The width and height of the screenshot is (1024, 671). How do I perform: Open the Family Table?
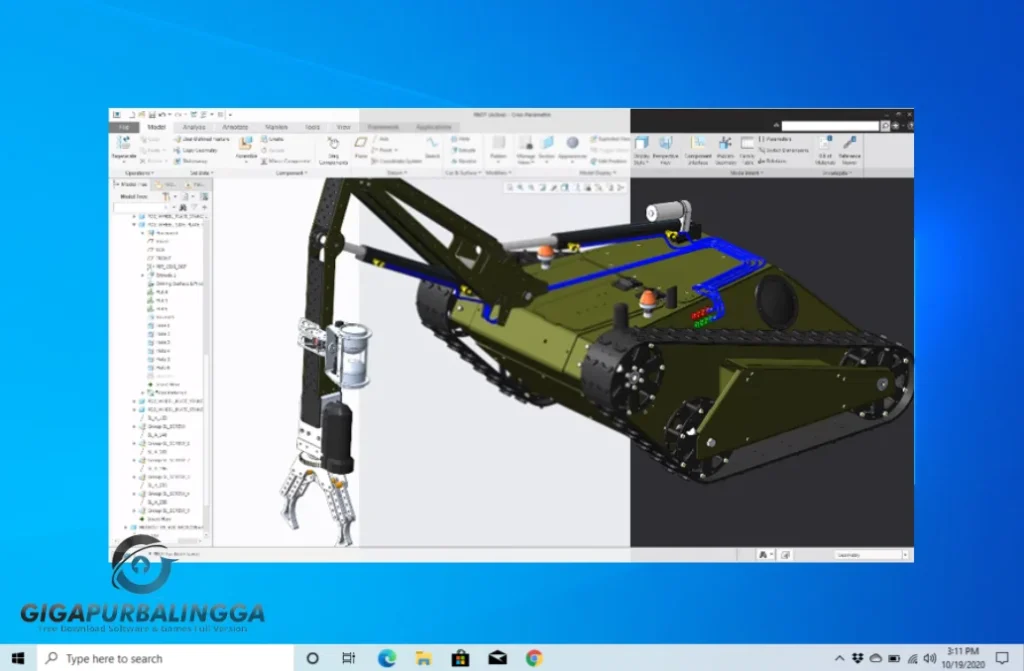[x=747, y=151]
